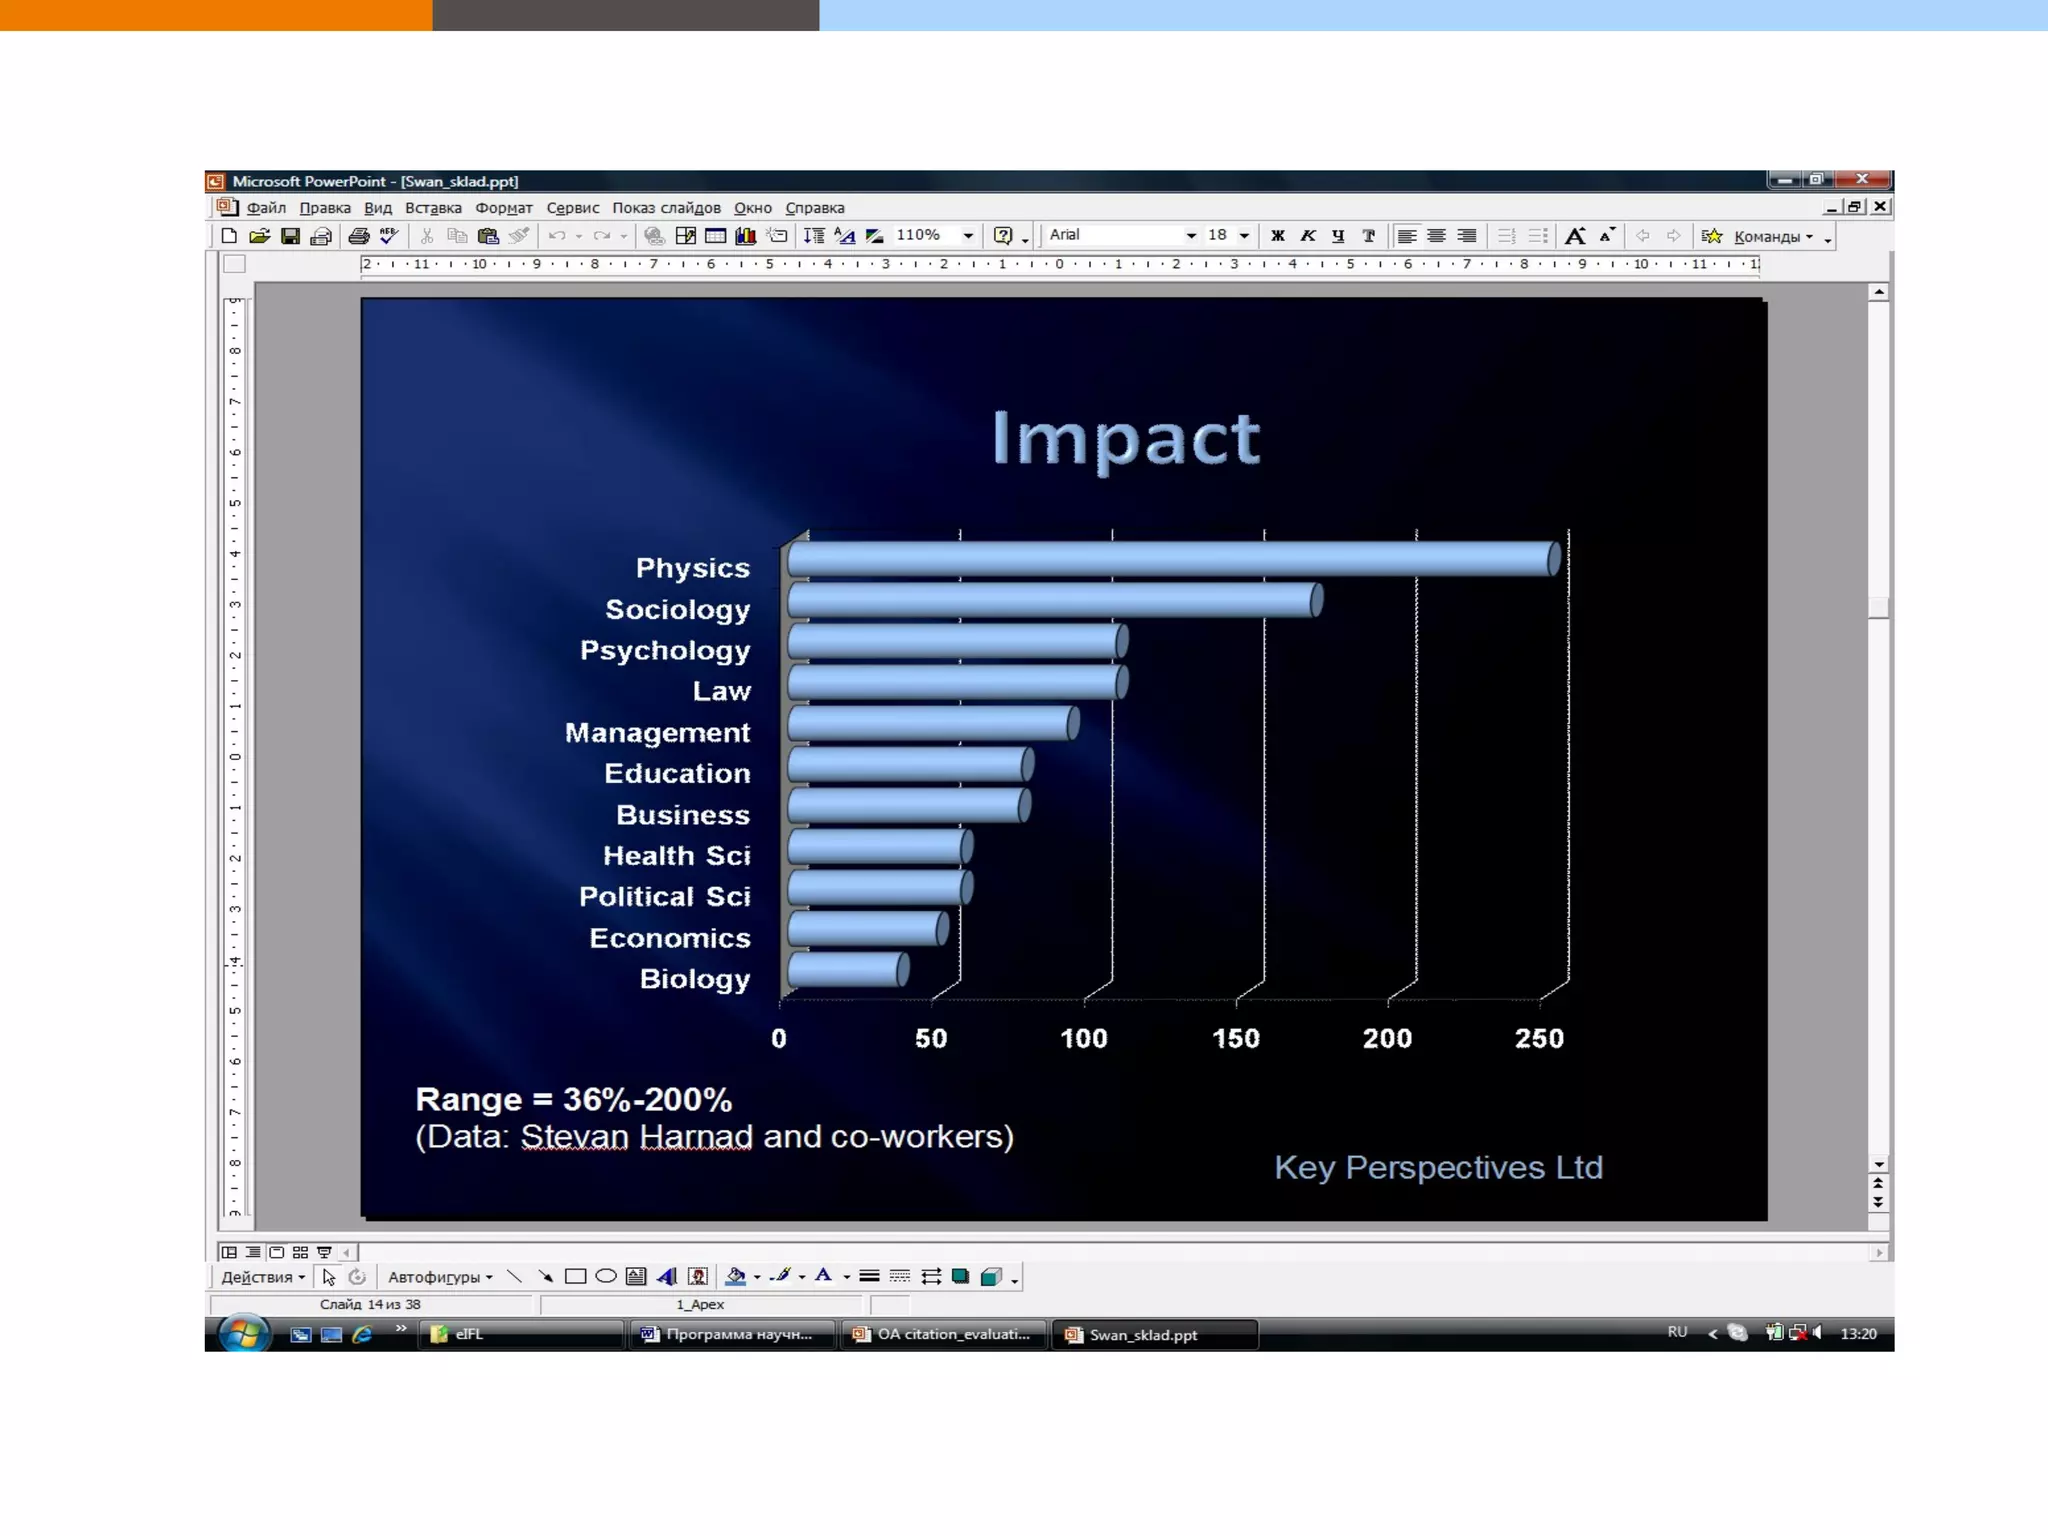Screen dimensions: 2048x1536
Task: Open the Вставка menu
Action: [433, 208]
